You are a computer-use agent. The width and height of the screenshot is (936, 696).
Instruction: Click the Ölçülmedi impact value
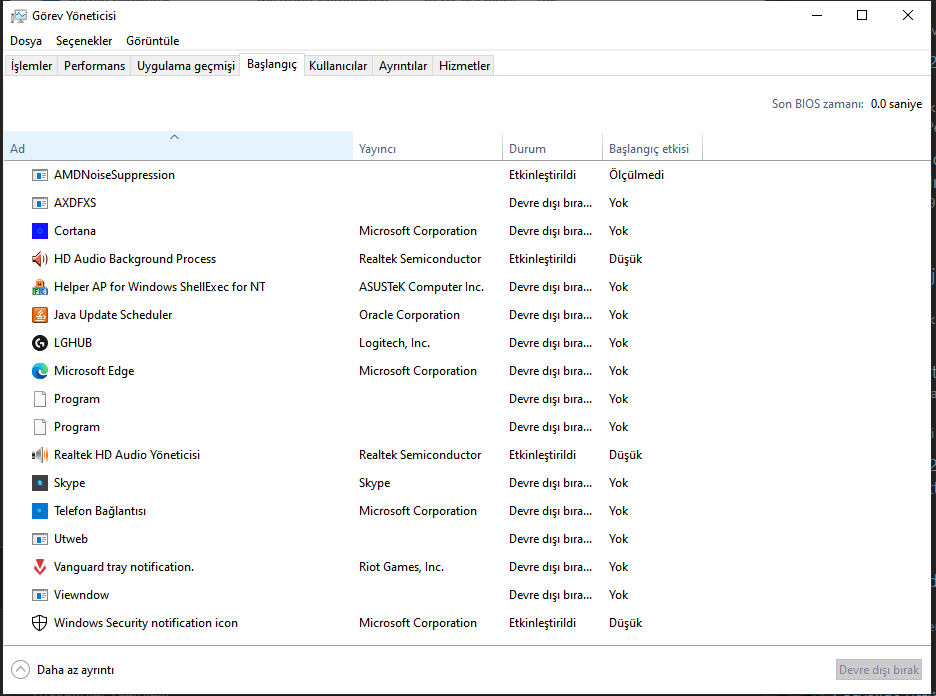coord(636,175)
